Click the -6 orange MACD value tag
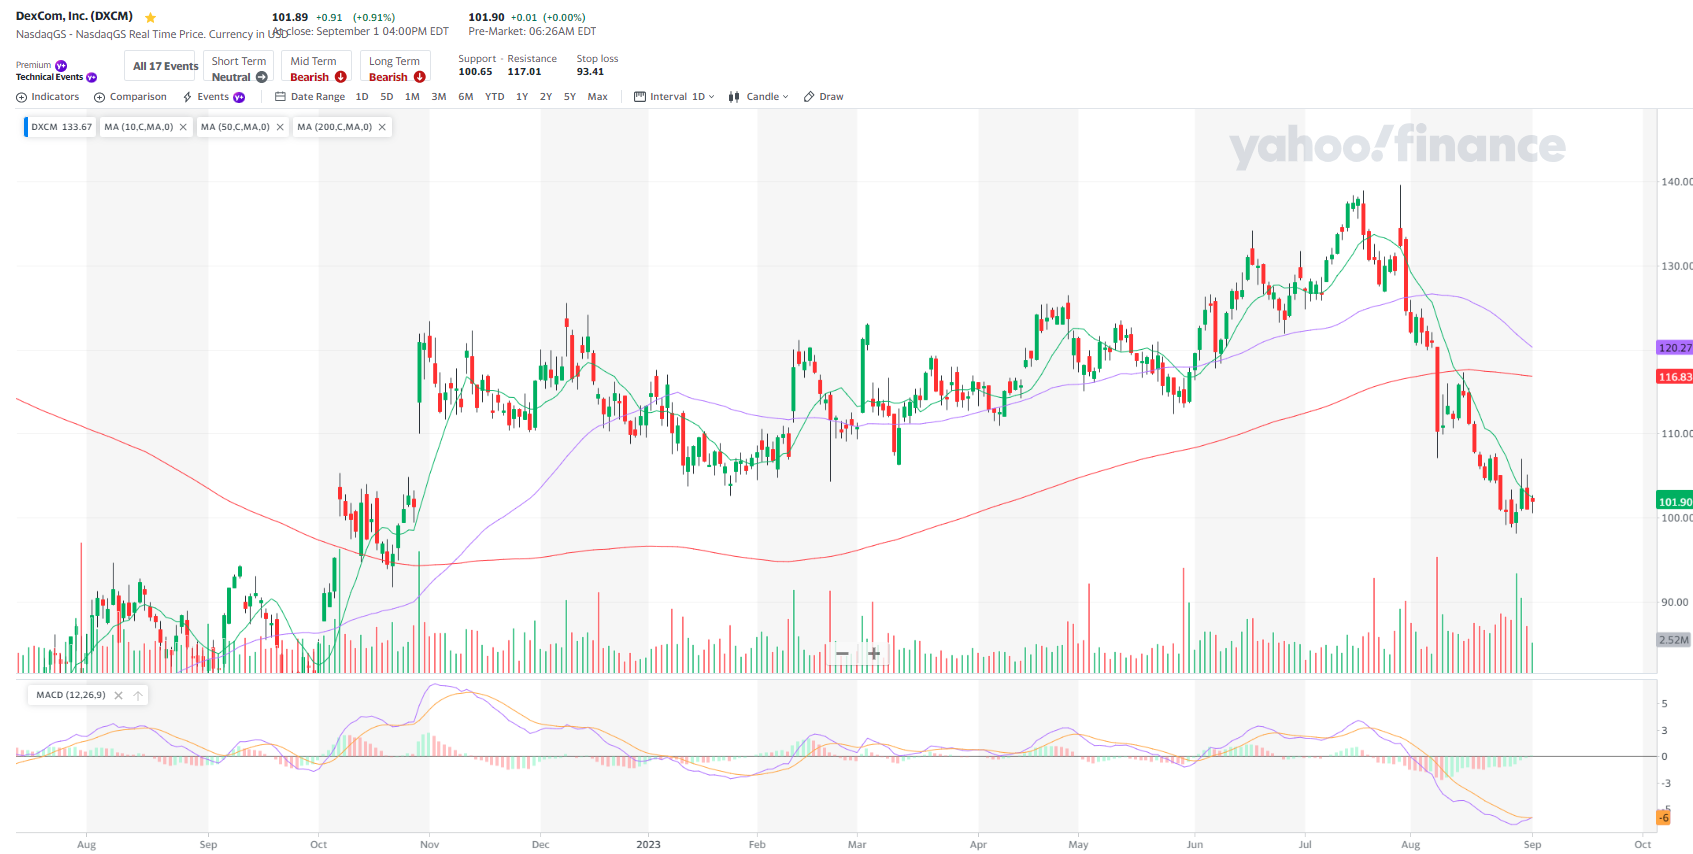This screenshot has height=854, width=1693. pos(1664,818)
